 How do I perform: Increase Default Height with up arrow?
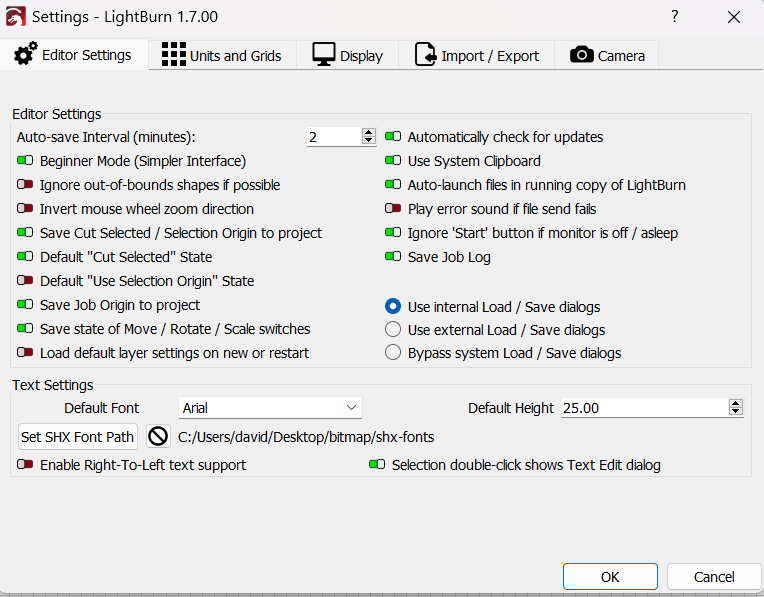(736, 403)
